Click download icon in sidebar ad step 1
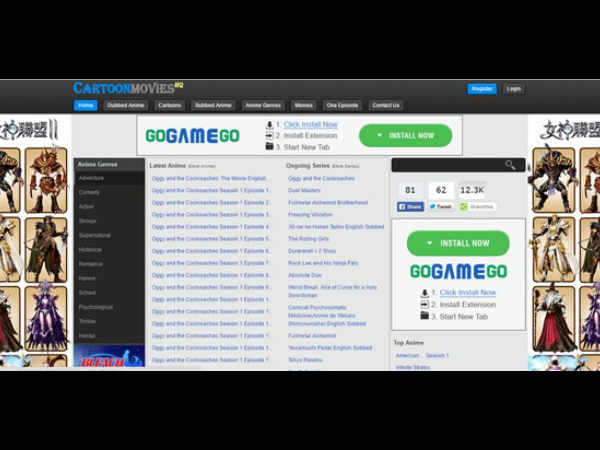600x450 pixels. tap(424, 293)
